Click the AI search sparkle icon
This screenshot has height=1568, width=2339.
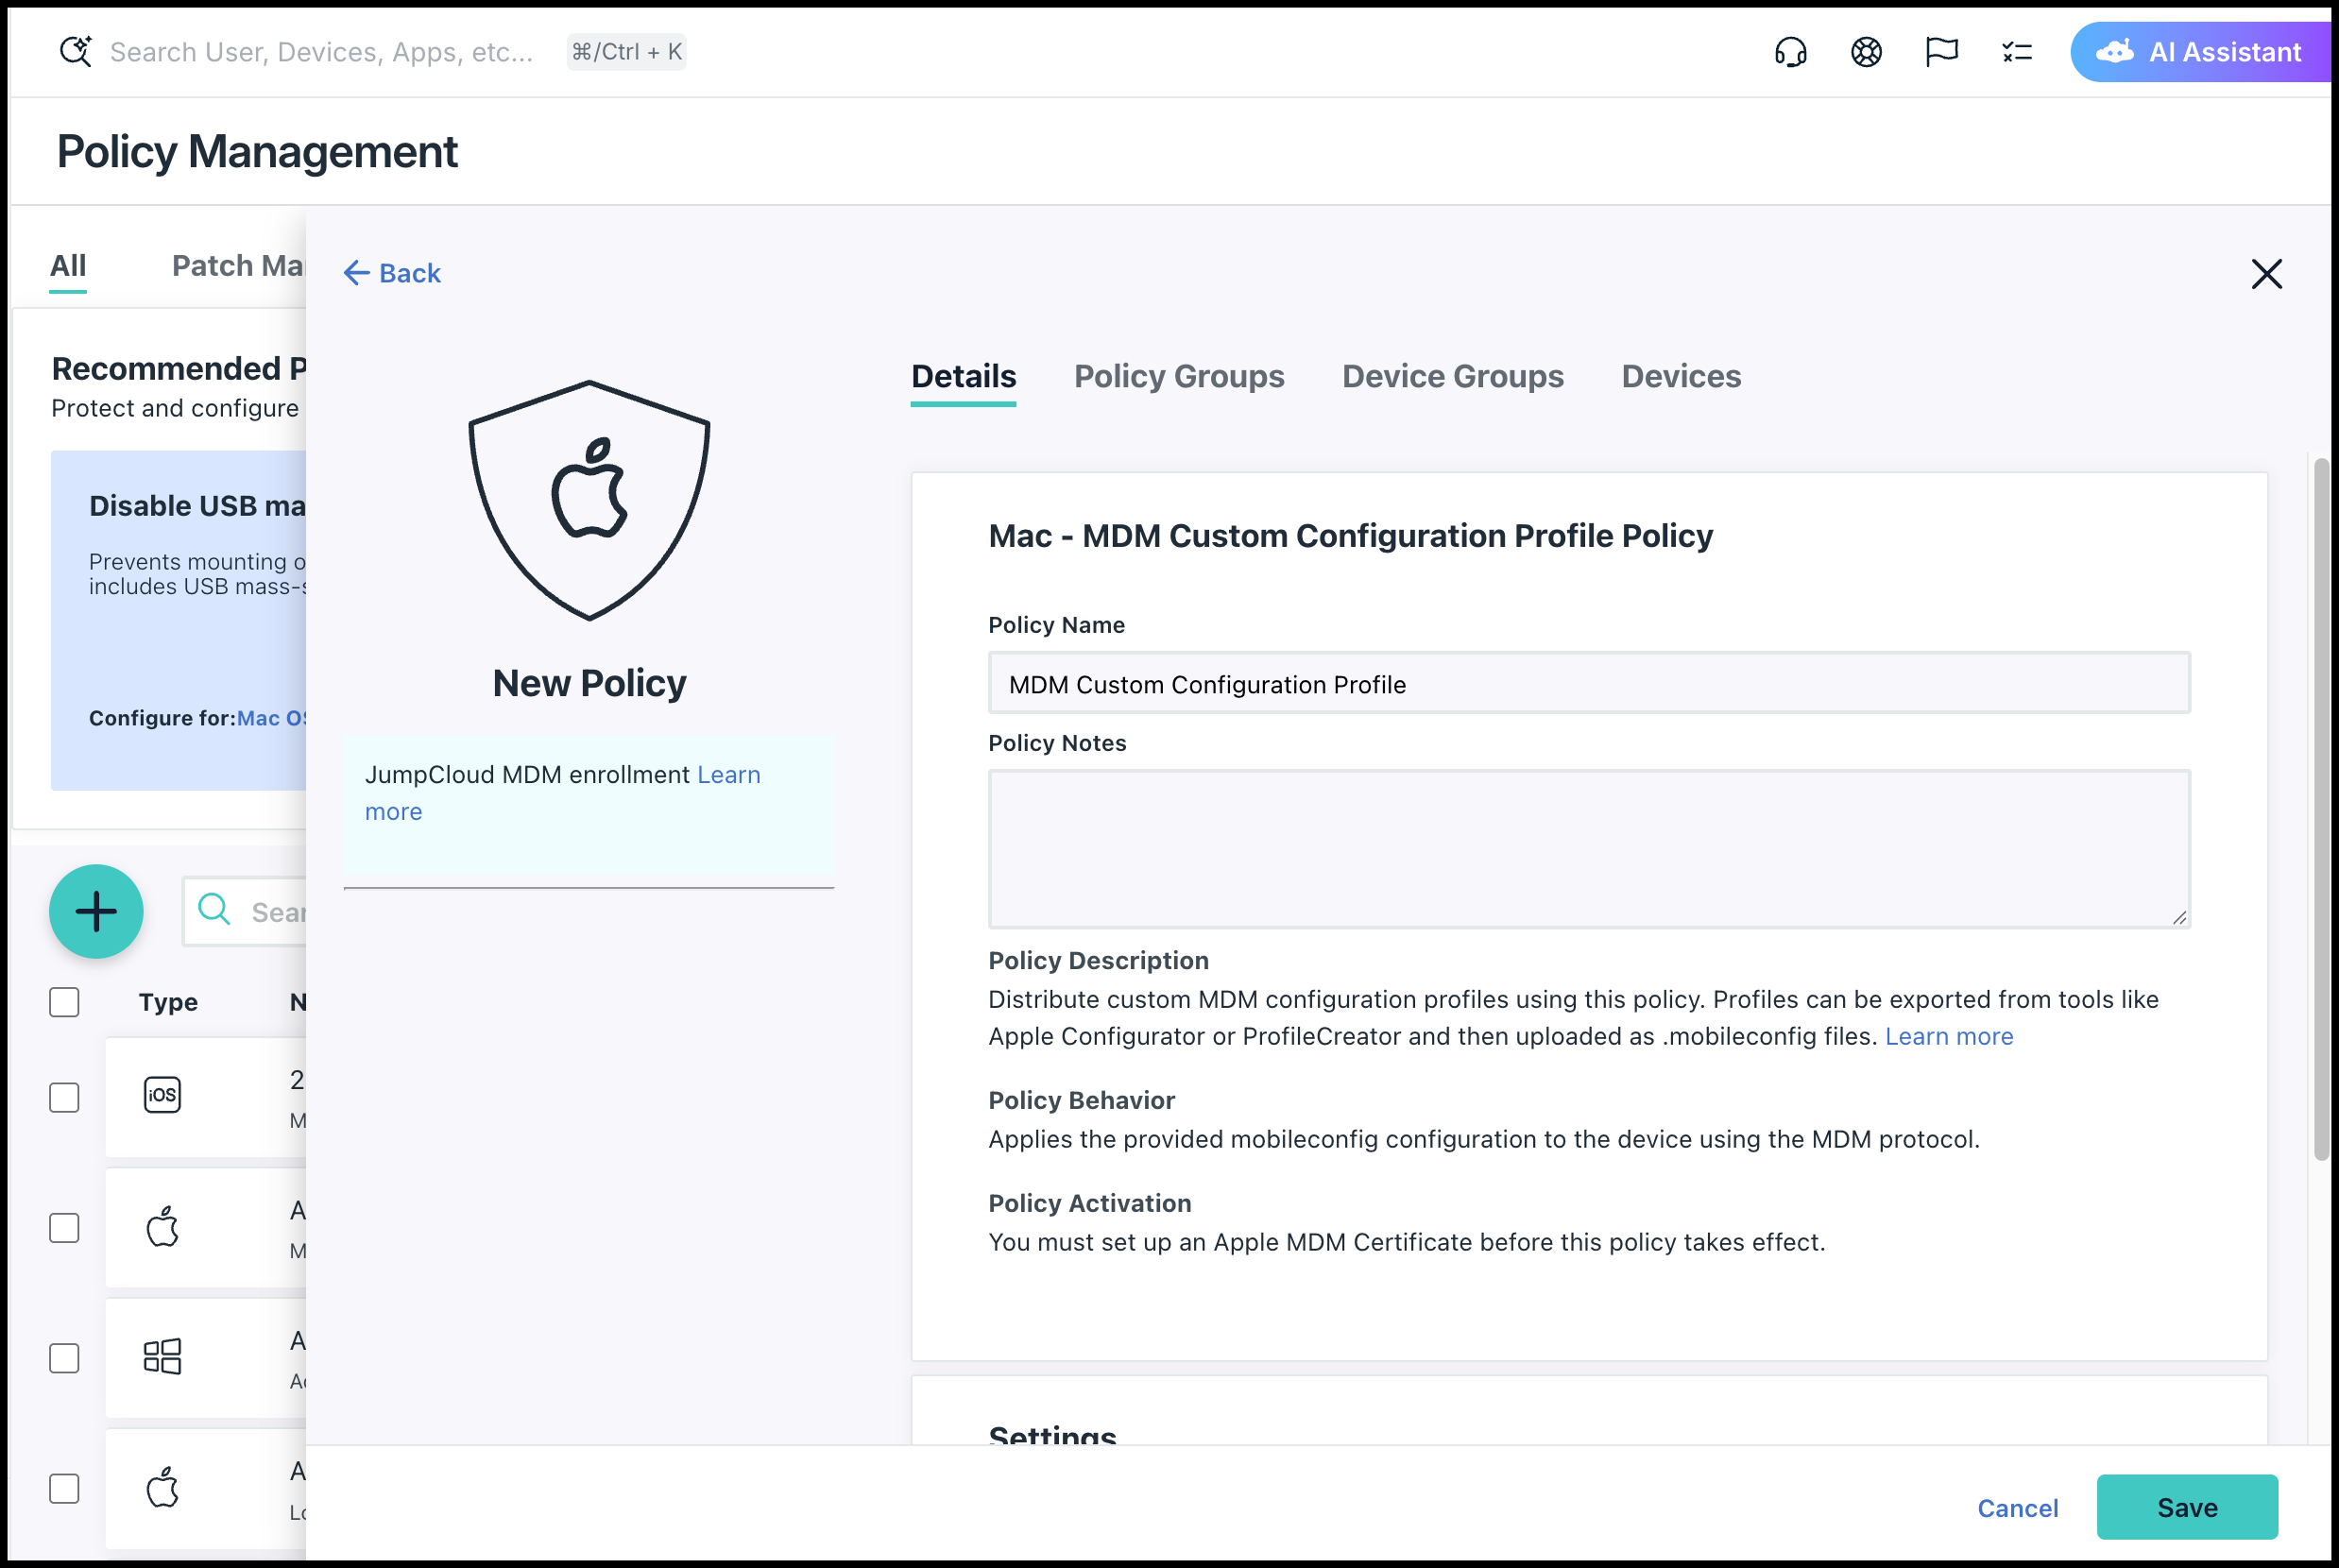pyautogui.click(x=76, y=51)
